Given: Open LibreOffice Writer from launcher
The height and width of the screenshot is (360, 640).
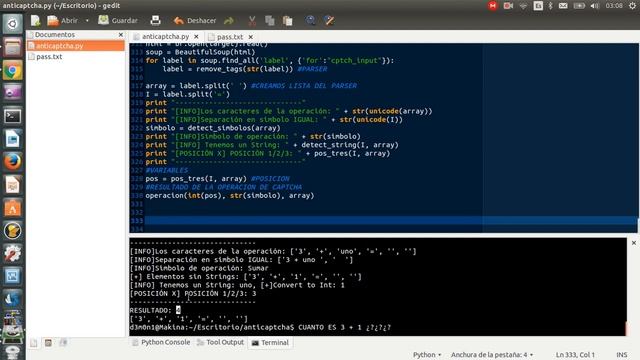Looking at the screenshot, I should (x=12, y=139).
